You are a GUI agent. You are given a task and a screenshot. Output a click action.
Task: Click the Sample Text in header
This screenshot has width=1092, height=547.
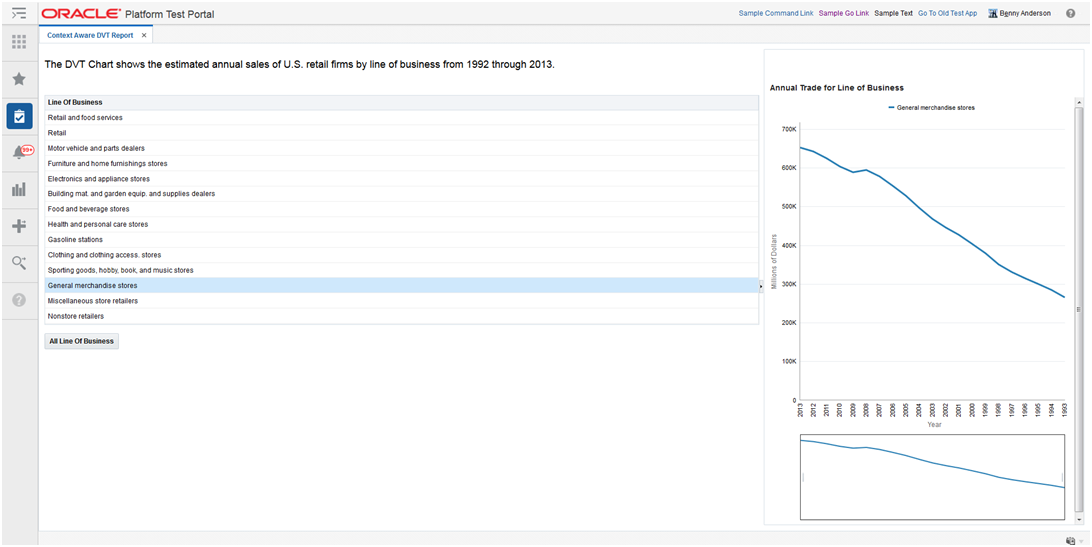pos(894,13)
